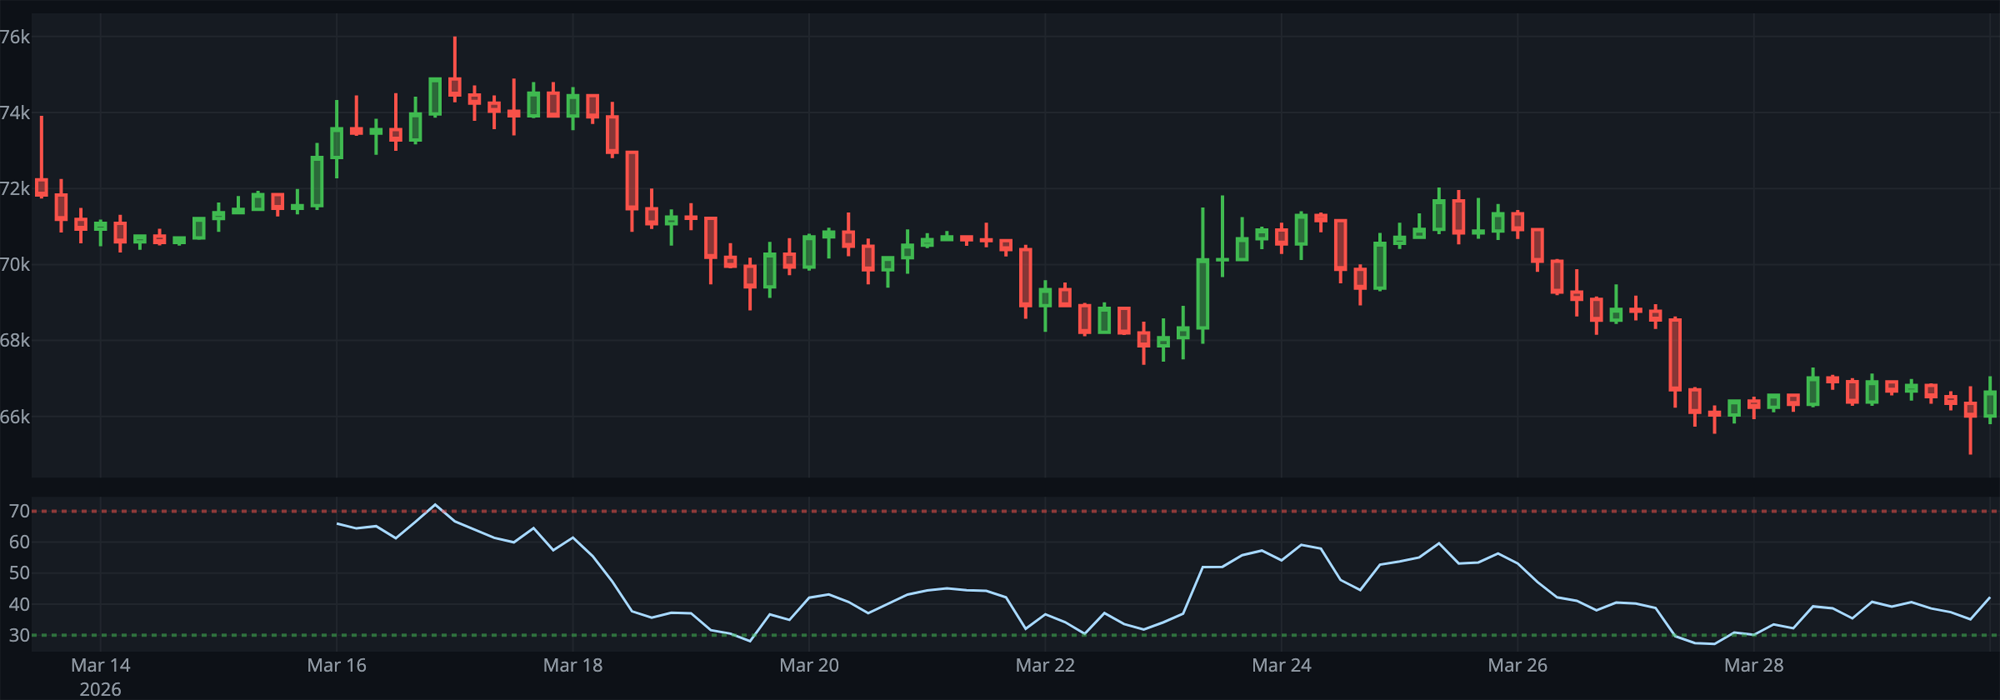Screen dimensions: 2000x700
Task: Click the first red candle on the chart
Action: tap(41, 187)
